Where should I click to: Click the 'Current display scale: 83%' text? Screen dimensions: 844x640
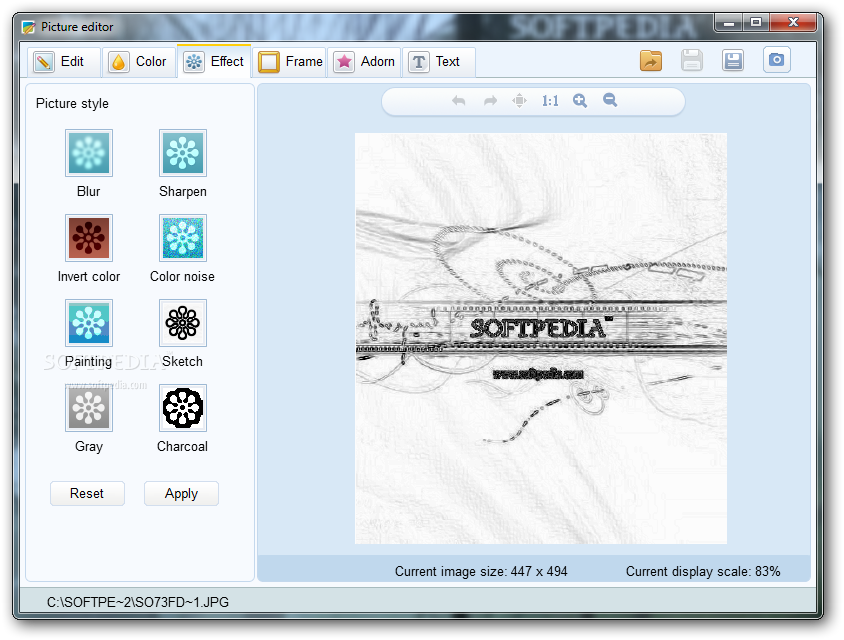point(703,571)
